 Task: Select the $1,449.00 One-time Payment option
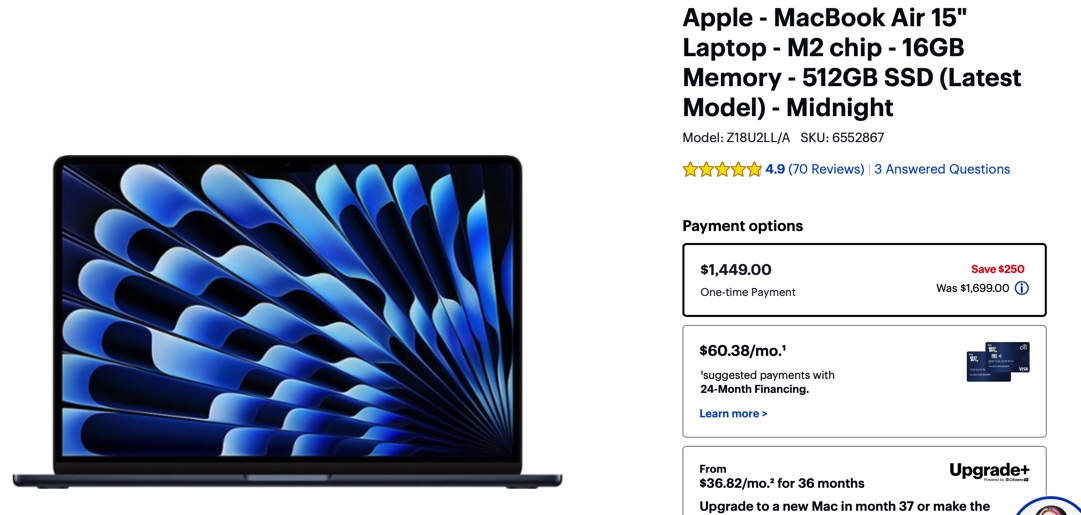(x=865, y=279)
